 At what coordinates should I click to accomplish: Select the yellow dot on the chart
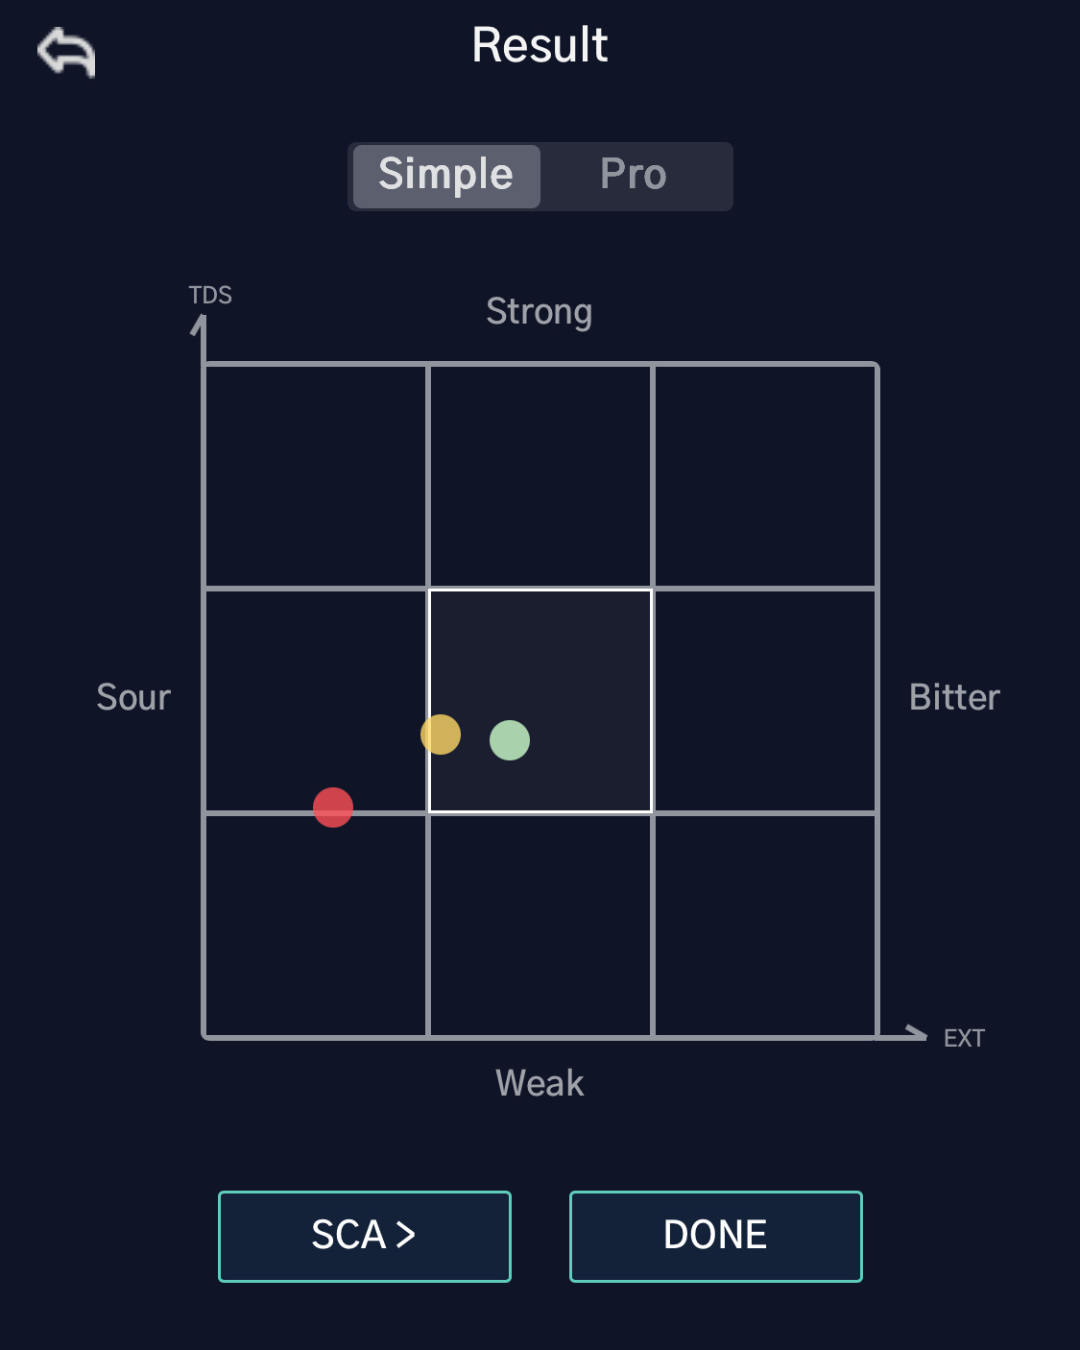coord(441,734)
